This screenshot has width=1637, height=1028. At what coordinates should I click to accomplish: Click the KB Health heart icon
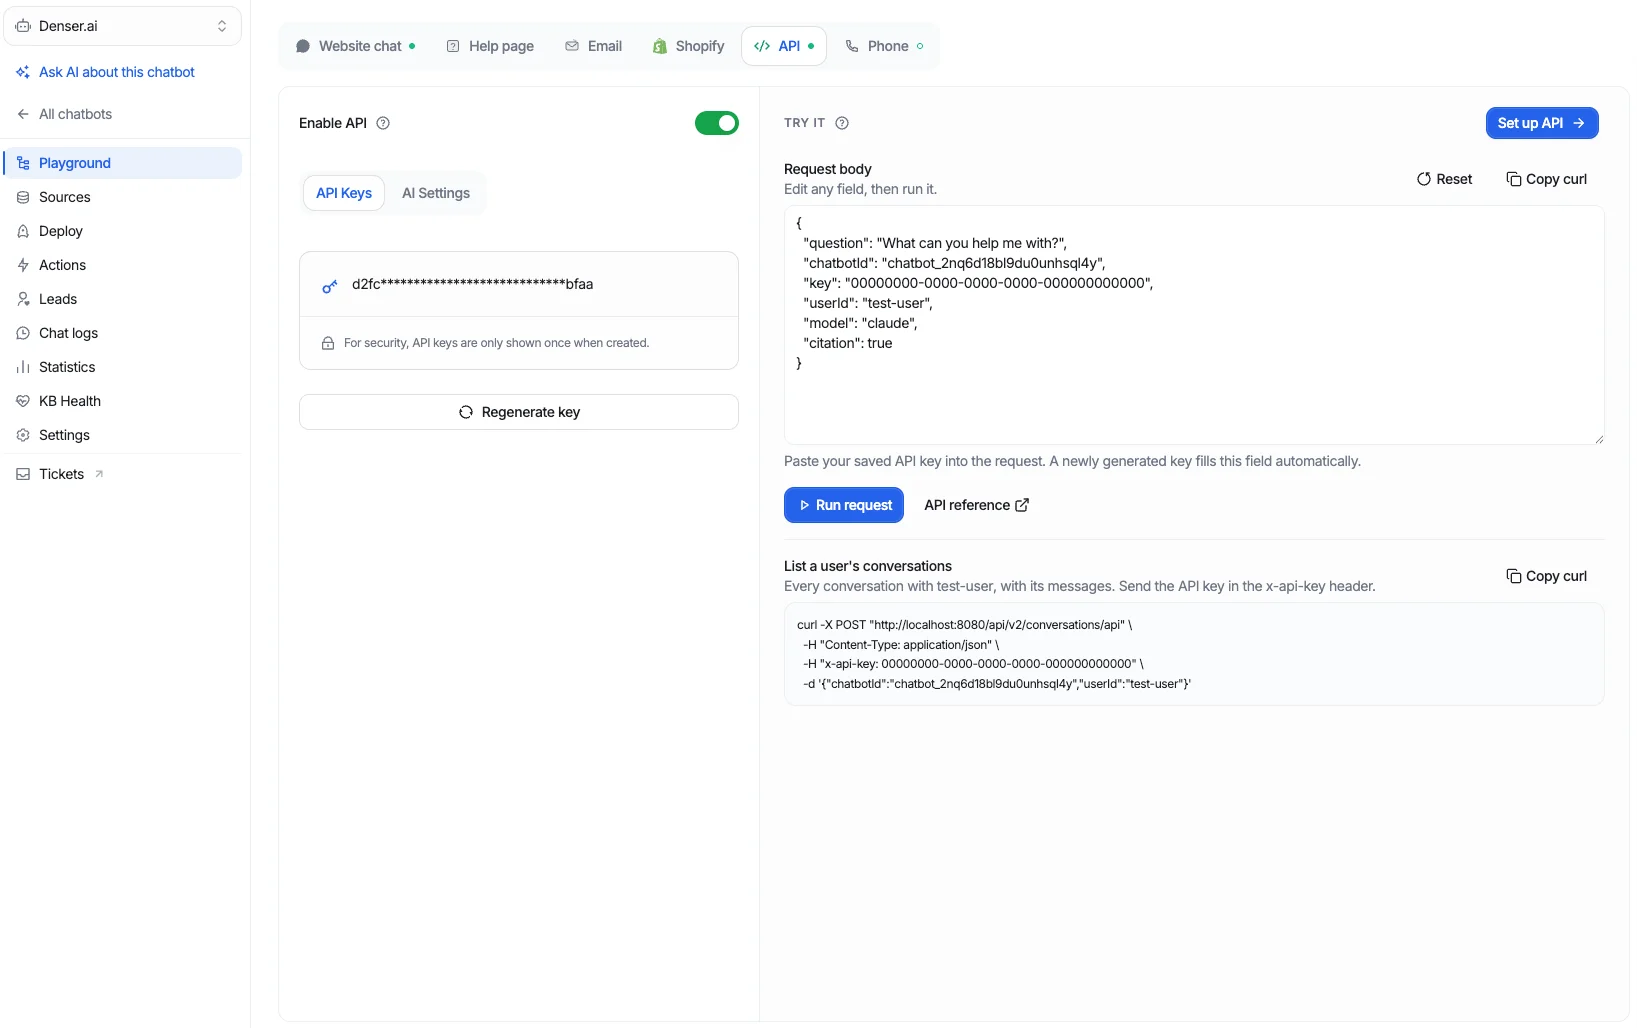23,401
